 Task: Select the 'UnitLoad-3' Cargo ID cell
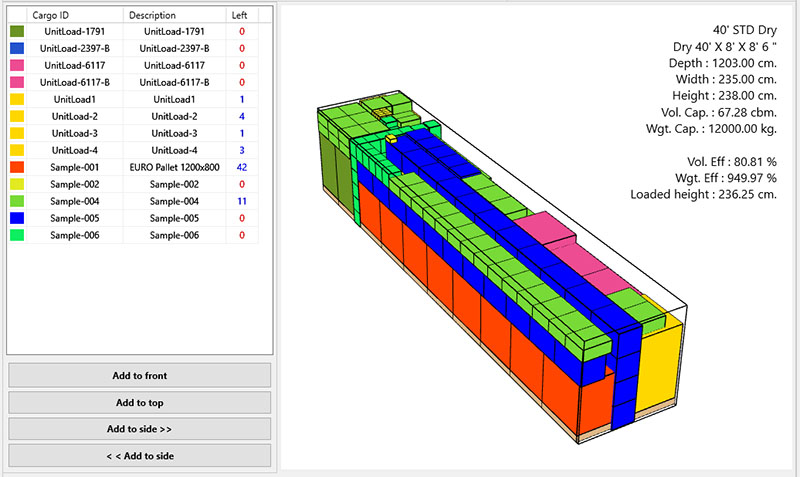[x=74, y=133]
